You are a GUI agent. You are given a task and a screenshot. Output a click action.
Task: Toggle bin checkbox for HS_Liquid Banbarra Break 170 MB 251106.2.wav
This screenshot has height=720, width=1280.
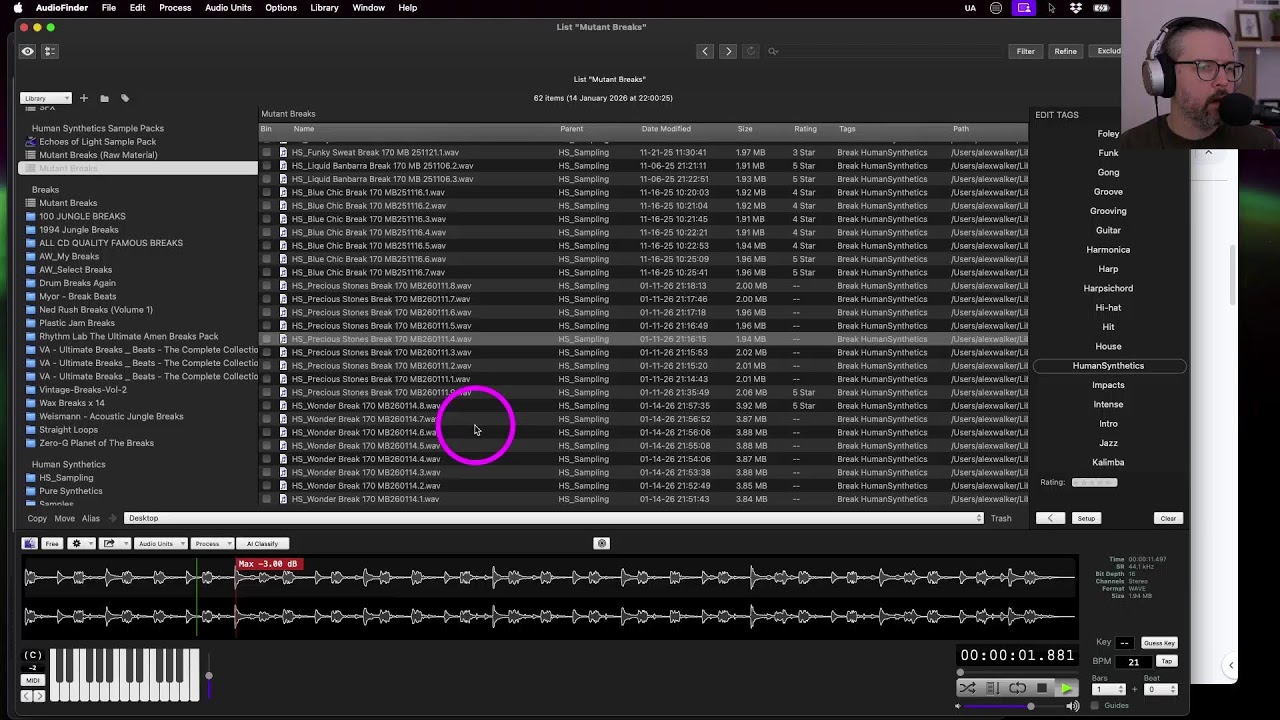(x=266, y=166)
